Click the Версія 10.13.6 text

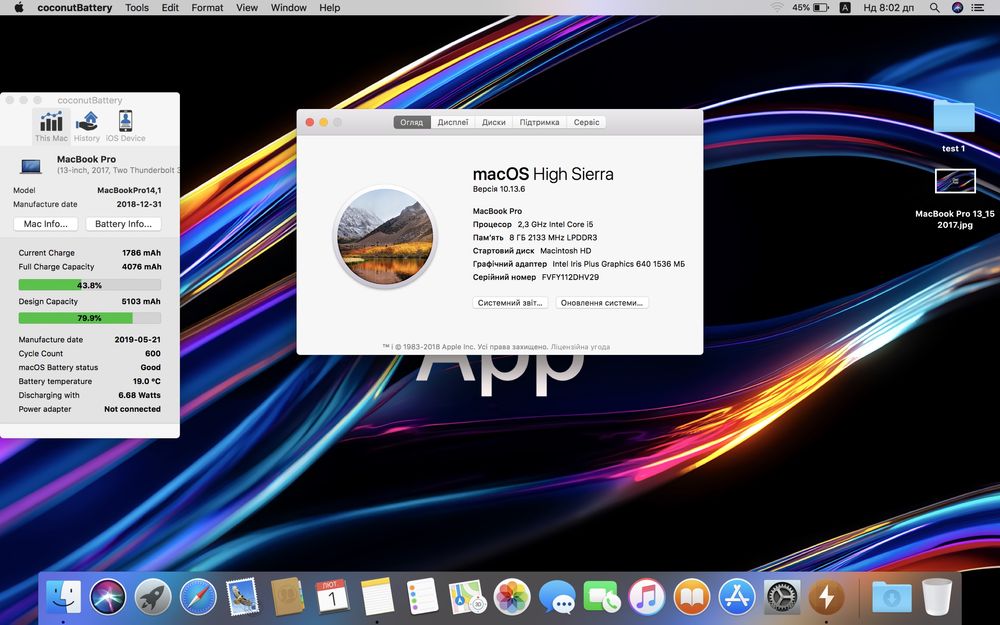pyautogui.click(x=499, y=189)
